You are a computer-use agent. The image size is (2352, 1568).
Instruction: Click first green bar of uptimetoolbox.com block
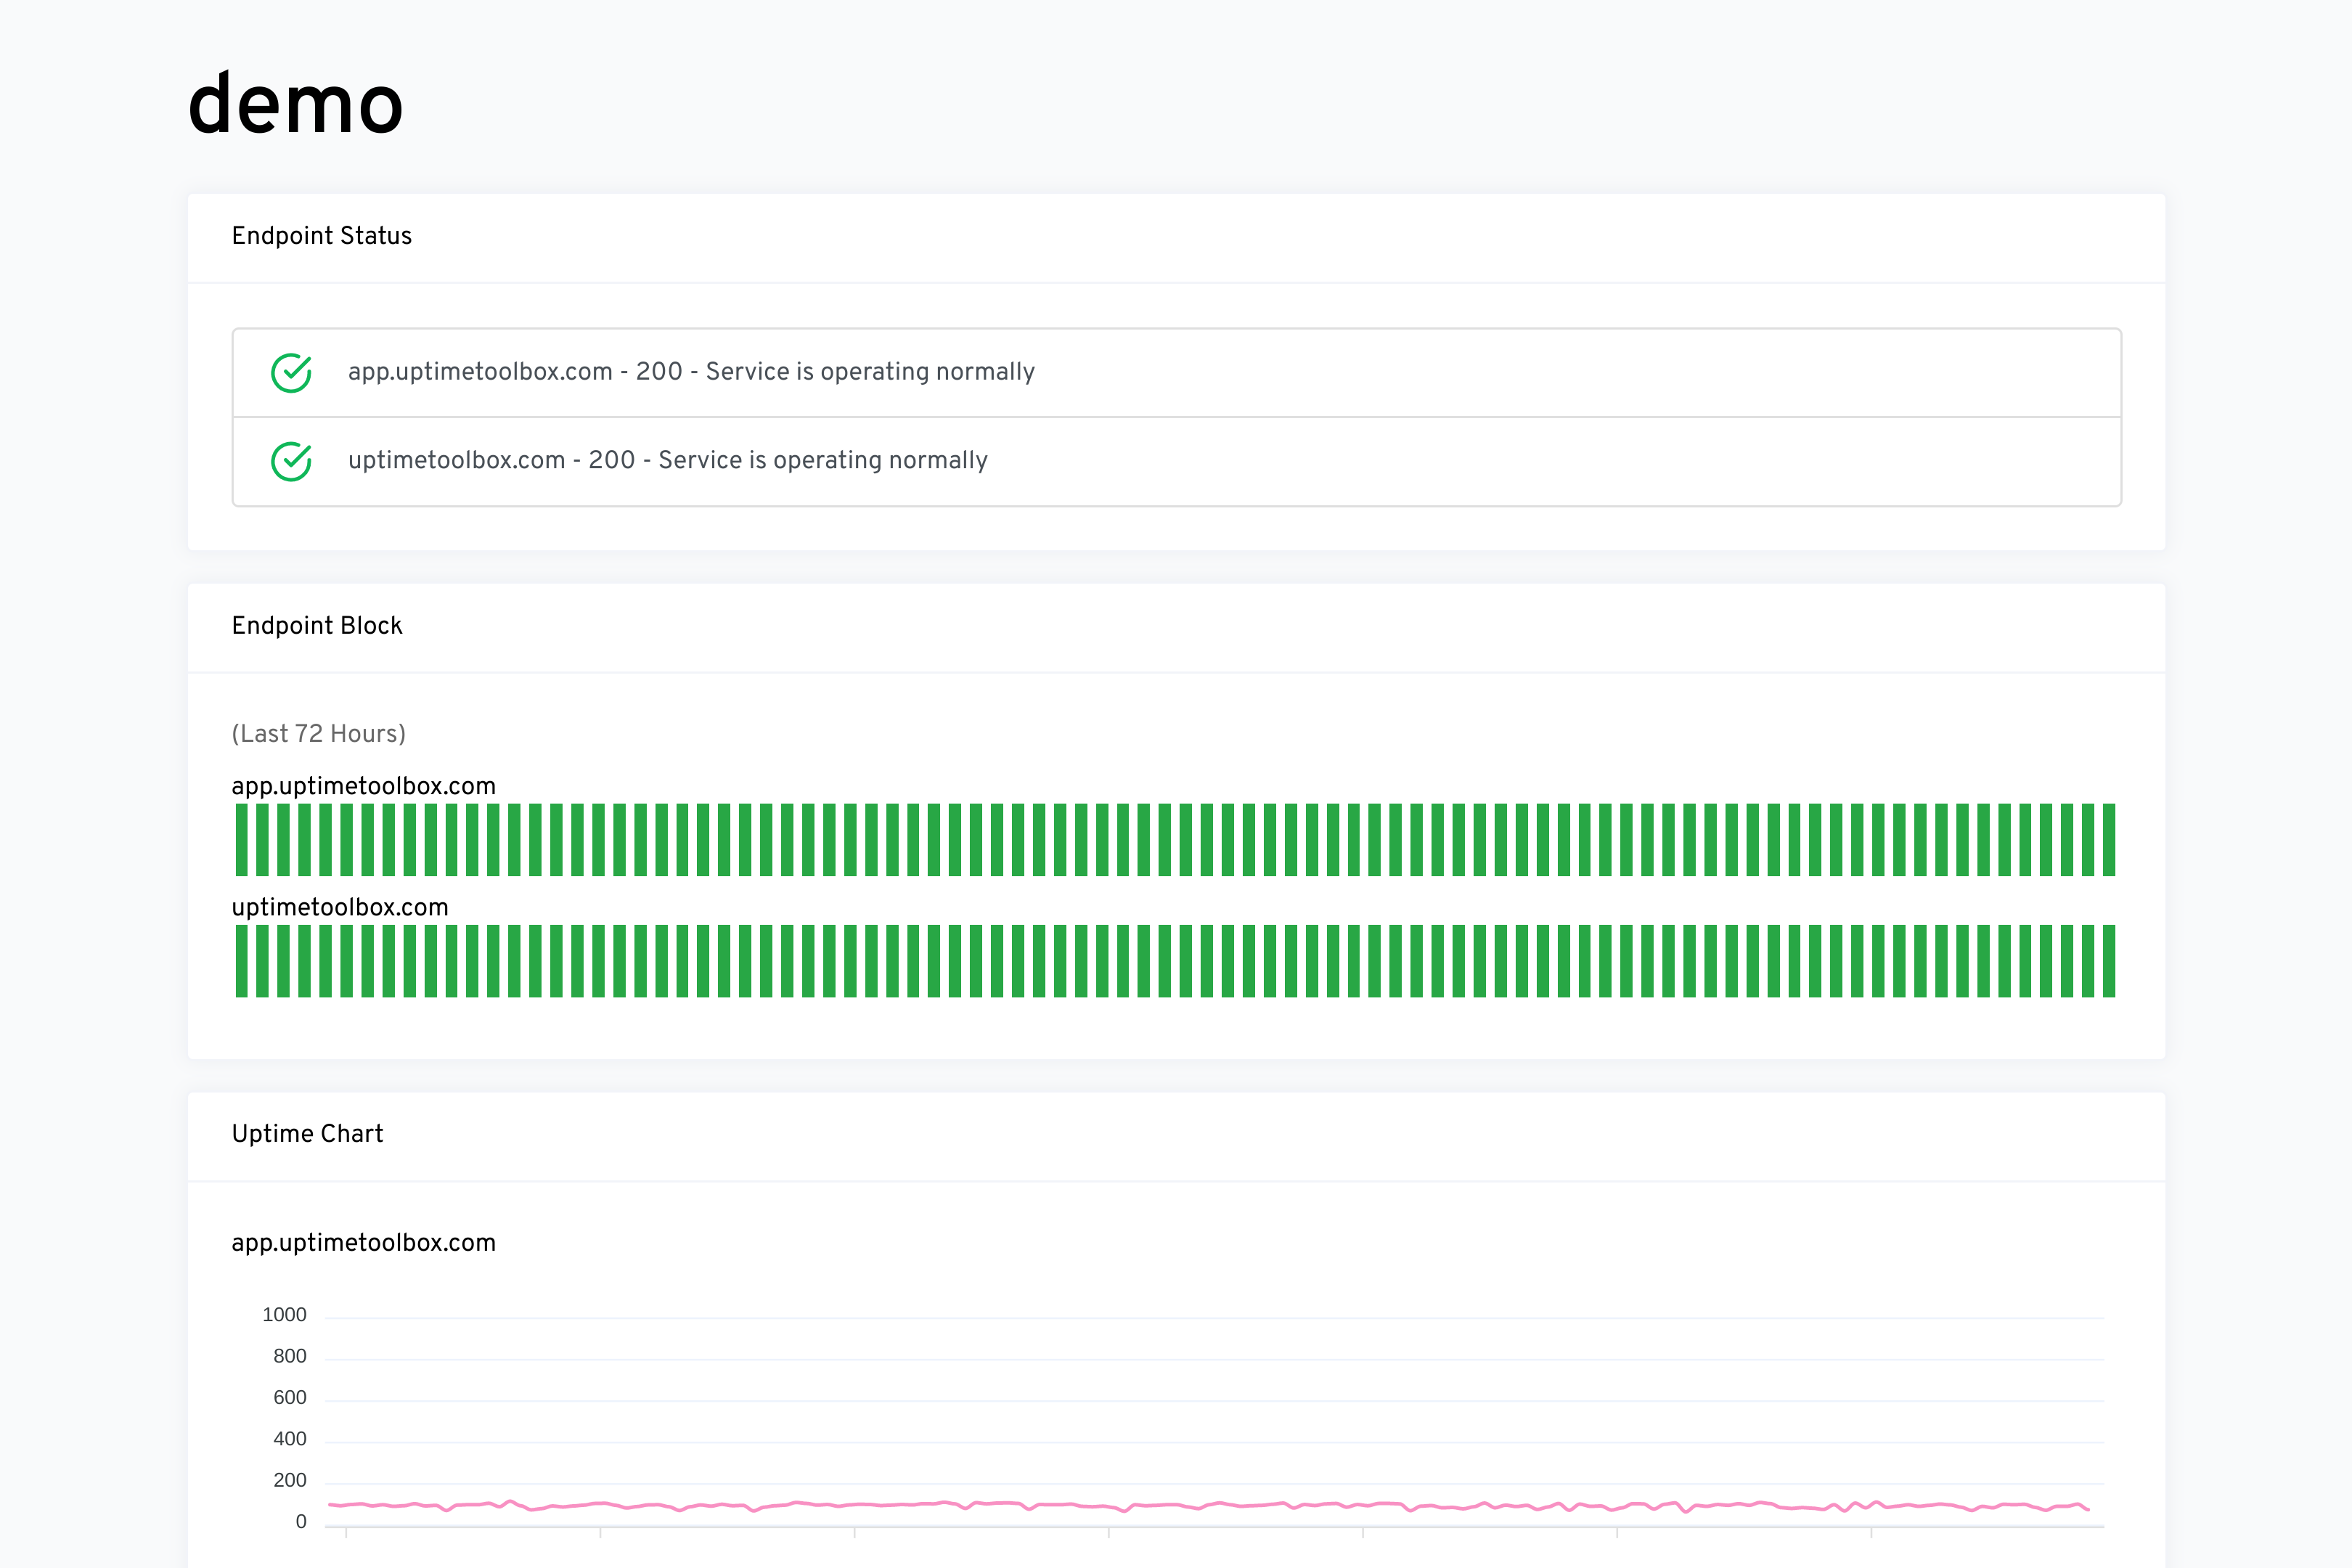[241, 961]
